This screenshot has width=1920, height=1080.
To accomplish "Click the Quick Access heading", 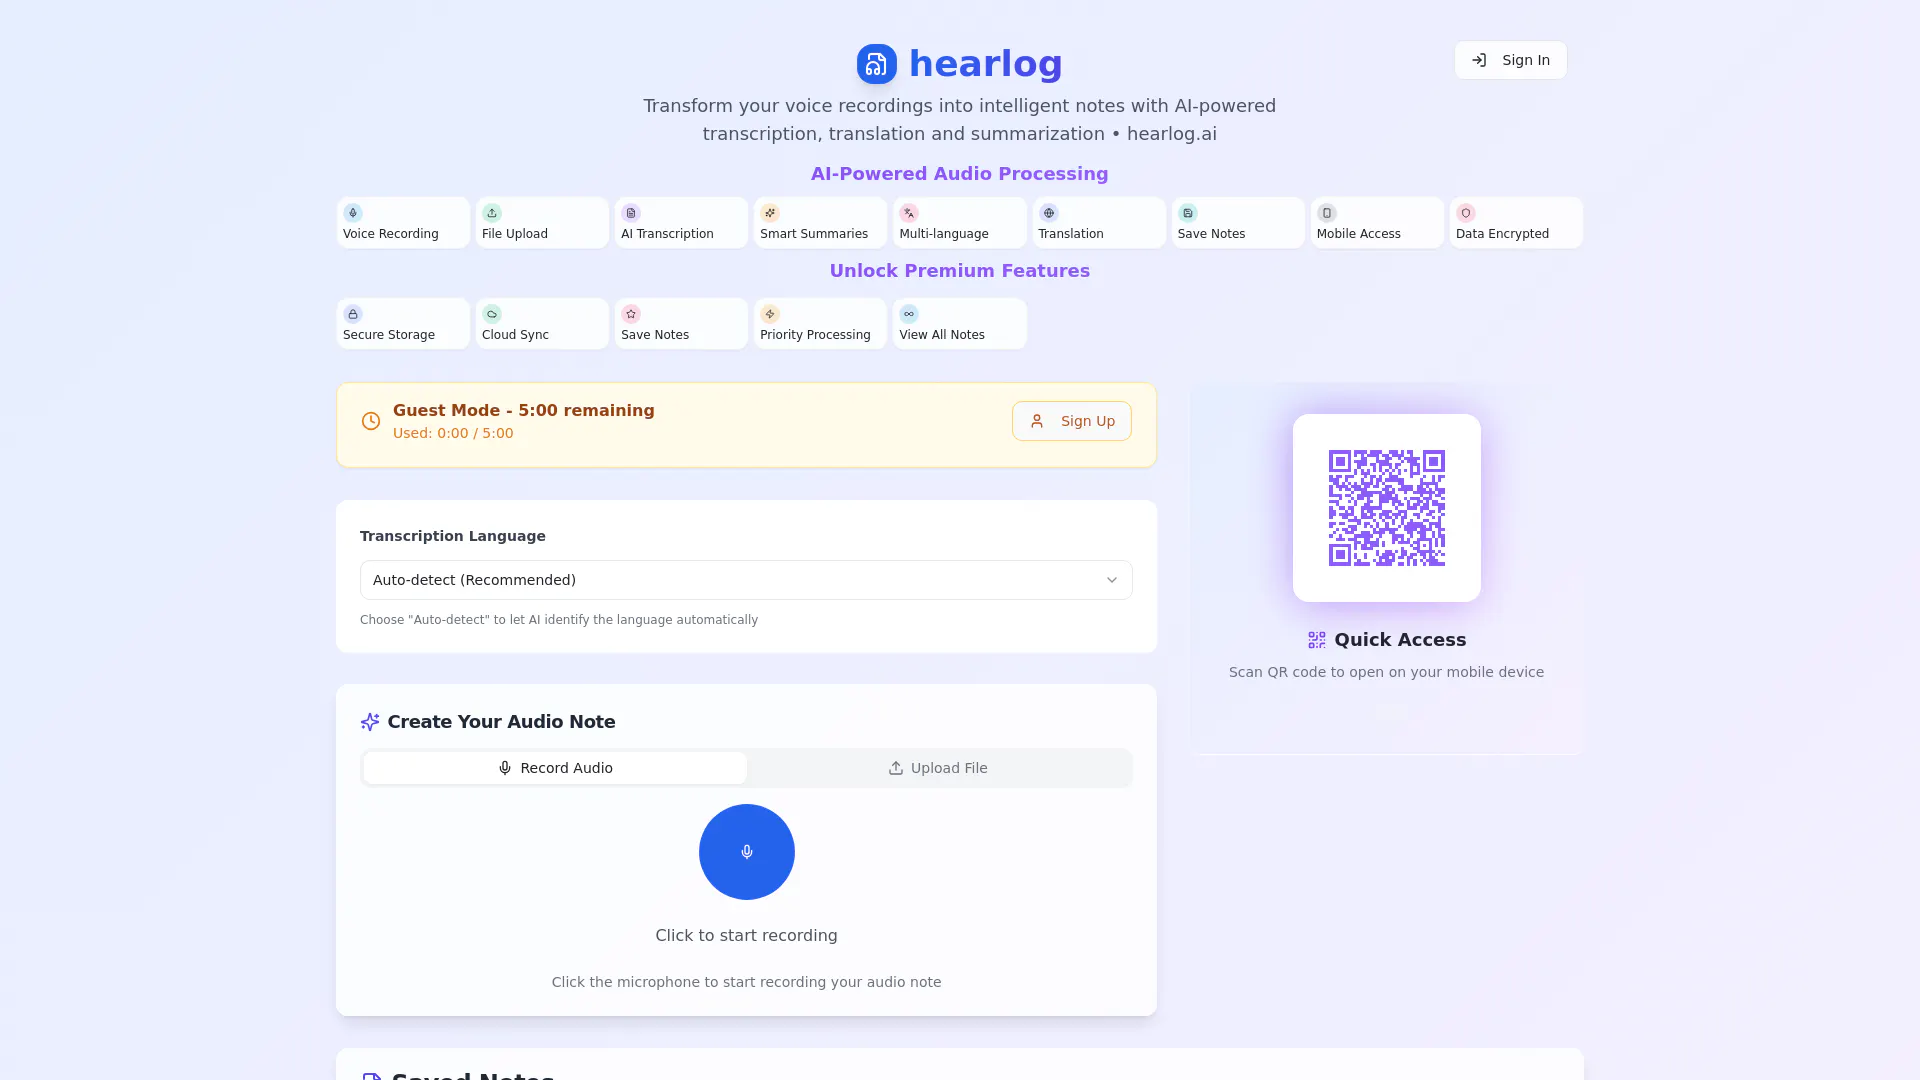I will [x=1400, y=640].
